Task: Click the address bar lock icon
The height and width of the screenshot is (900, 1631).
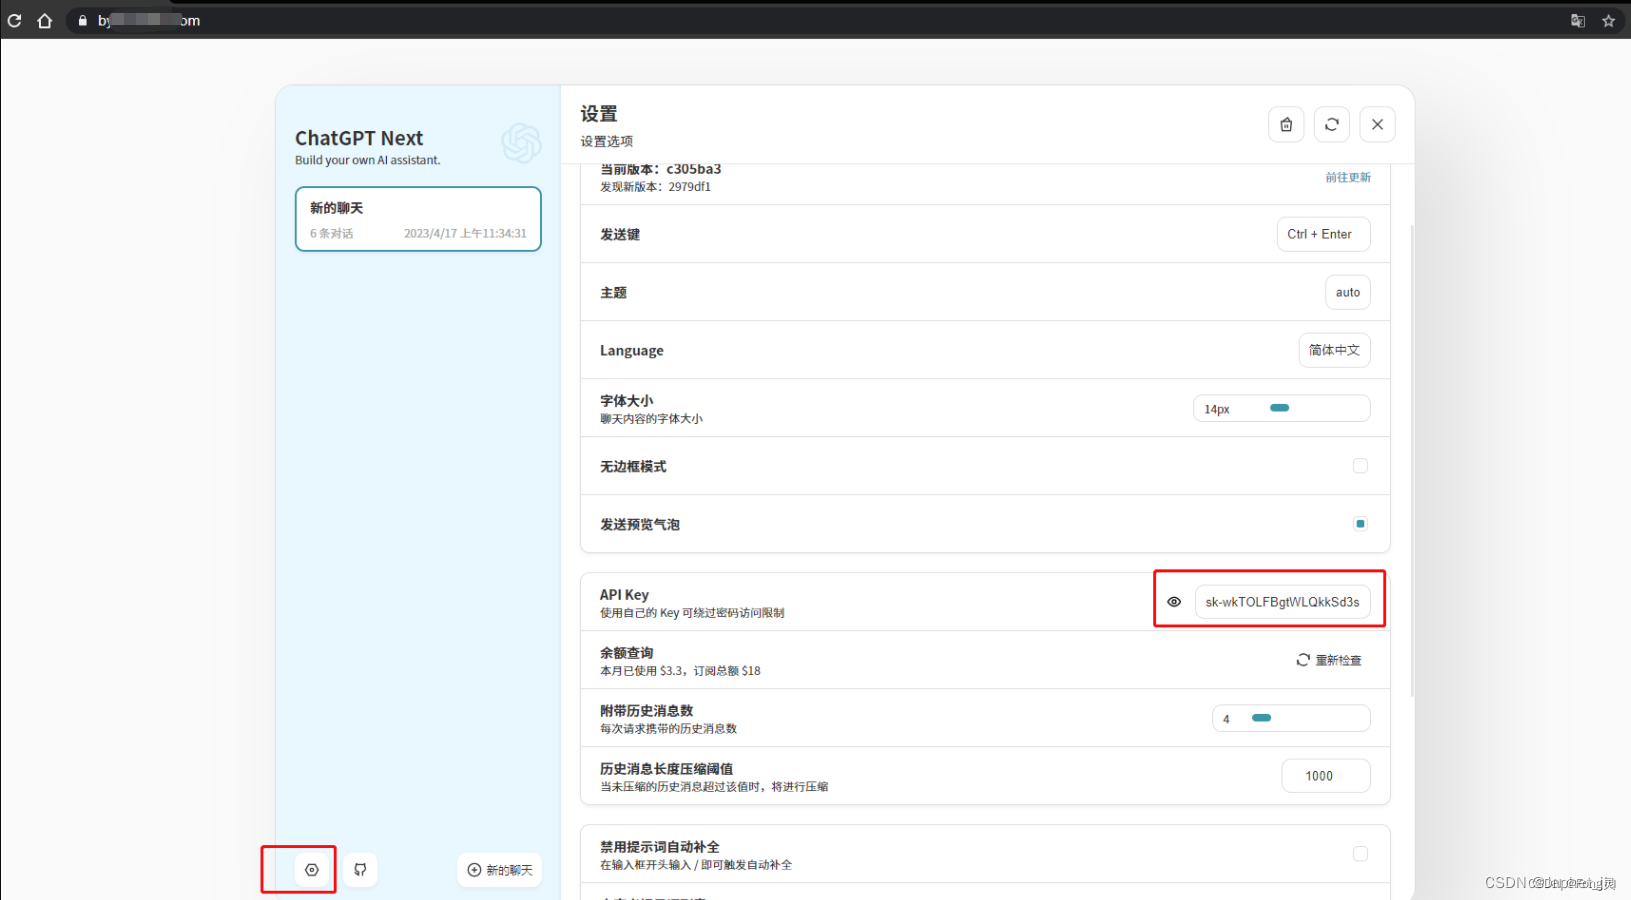Action: [x=82, y=20]
